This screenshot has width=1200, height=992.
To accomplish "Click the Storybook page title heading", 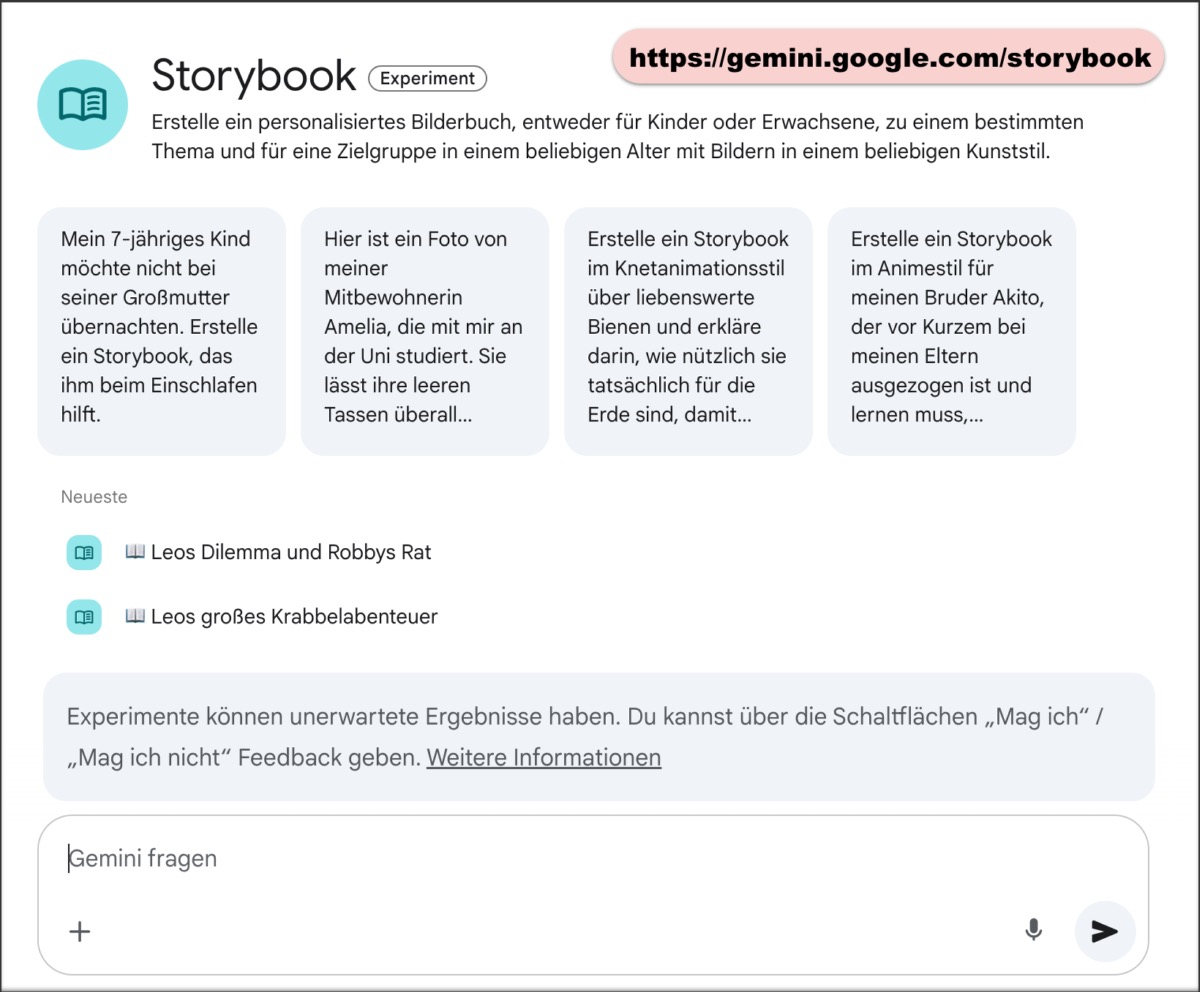I will 253,75.
